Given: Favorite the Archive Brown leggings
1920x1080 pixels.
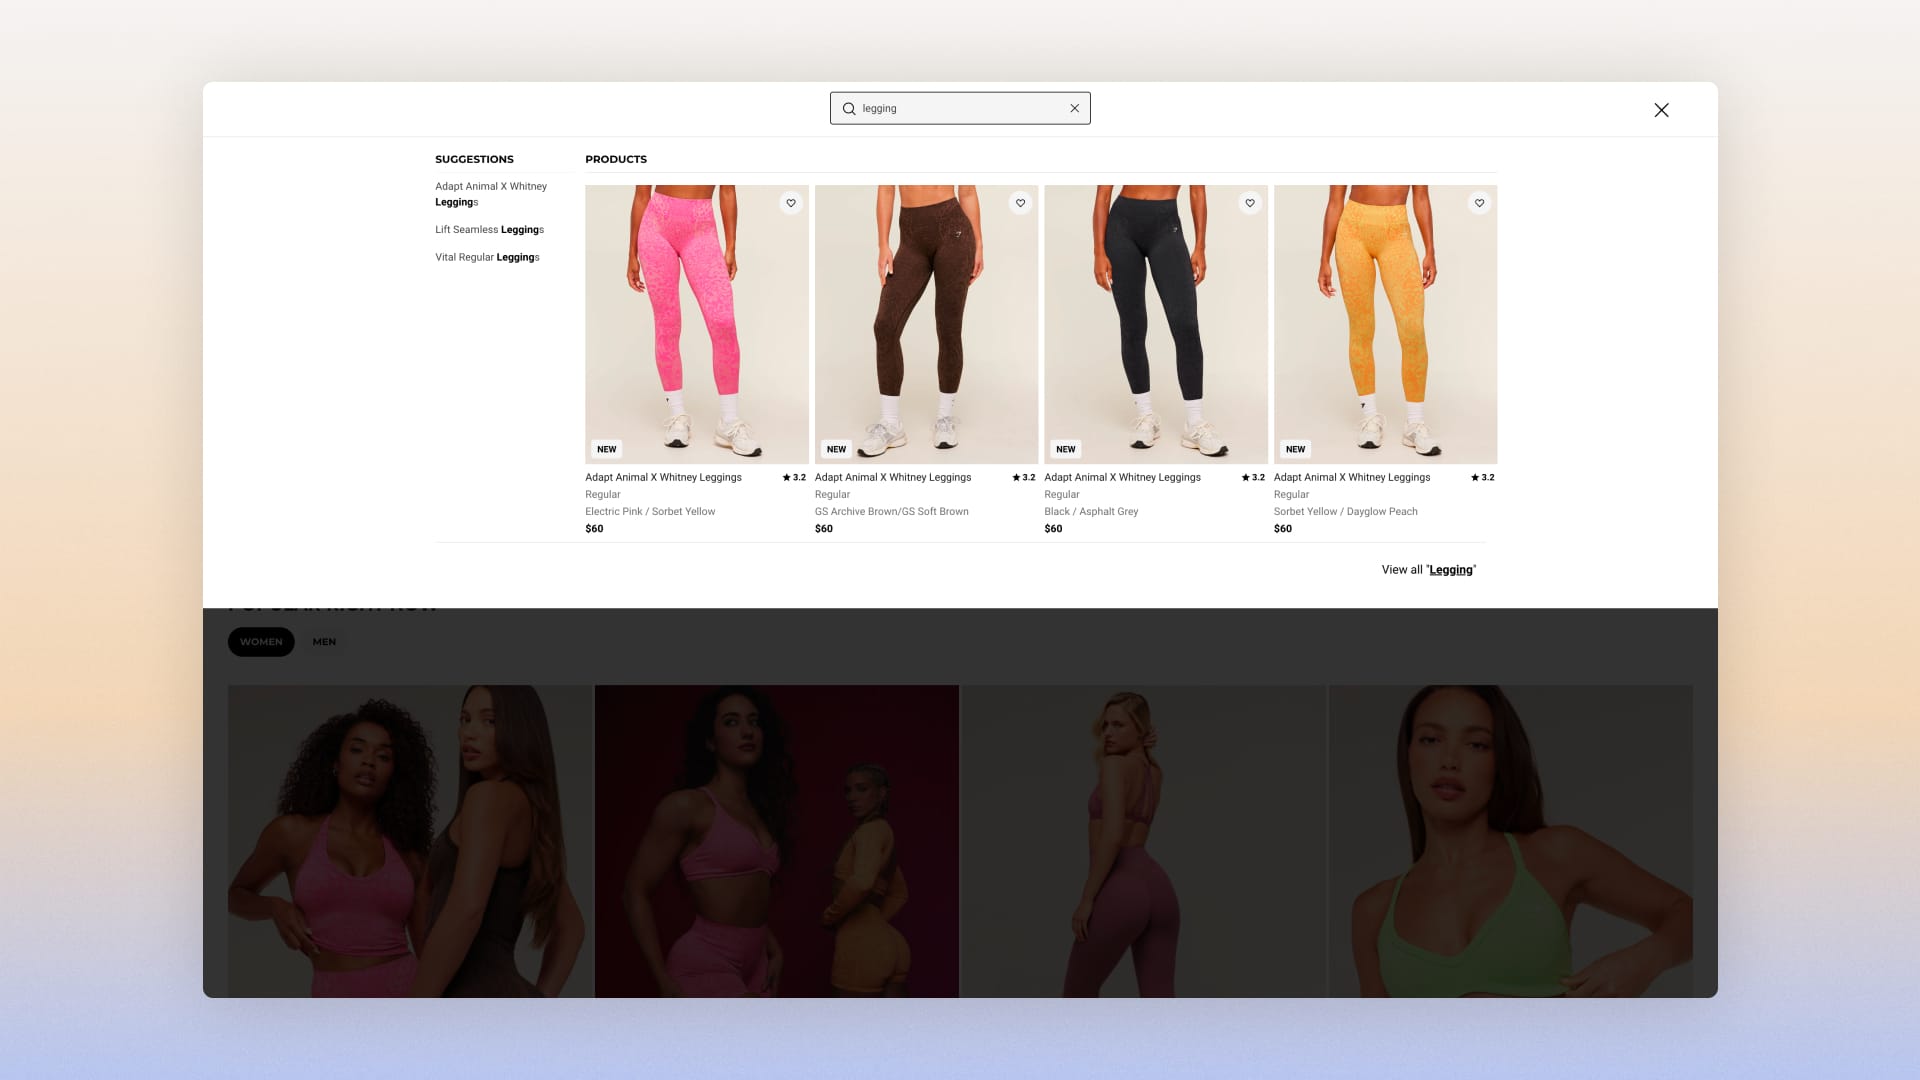Looking at the screenshot, I should tap(1020, 203).
